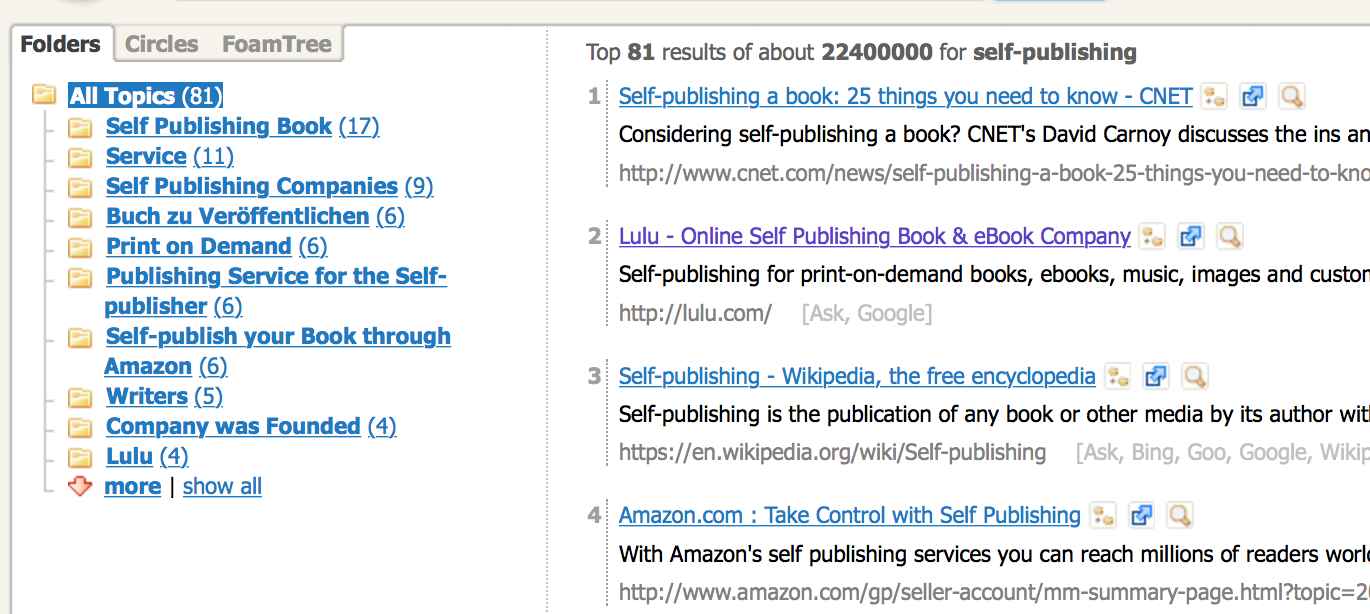Click preview magnifier icon for Wikipedia result

pos(1195,377)
